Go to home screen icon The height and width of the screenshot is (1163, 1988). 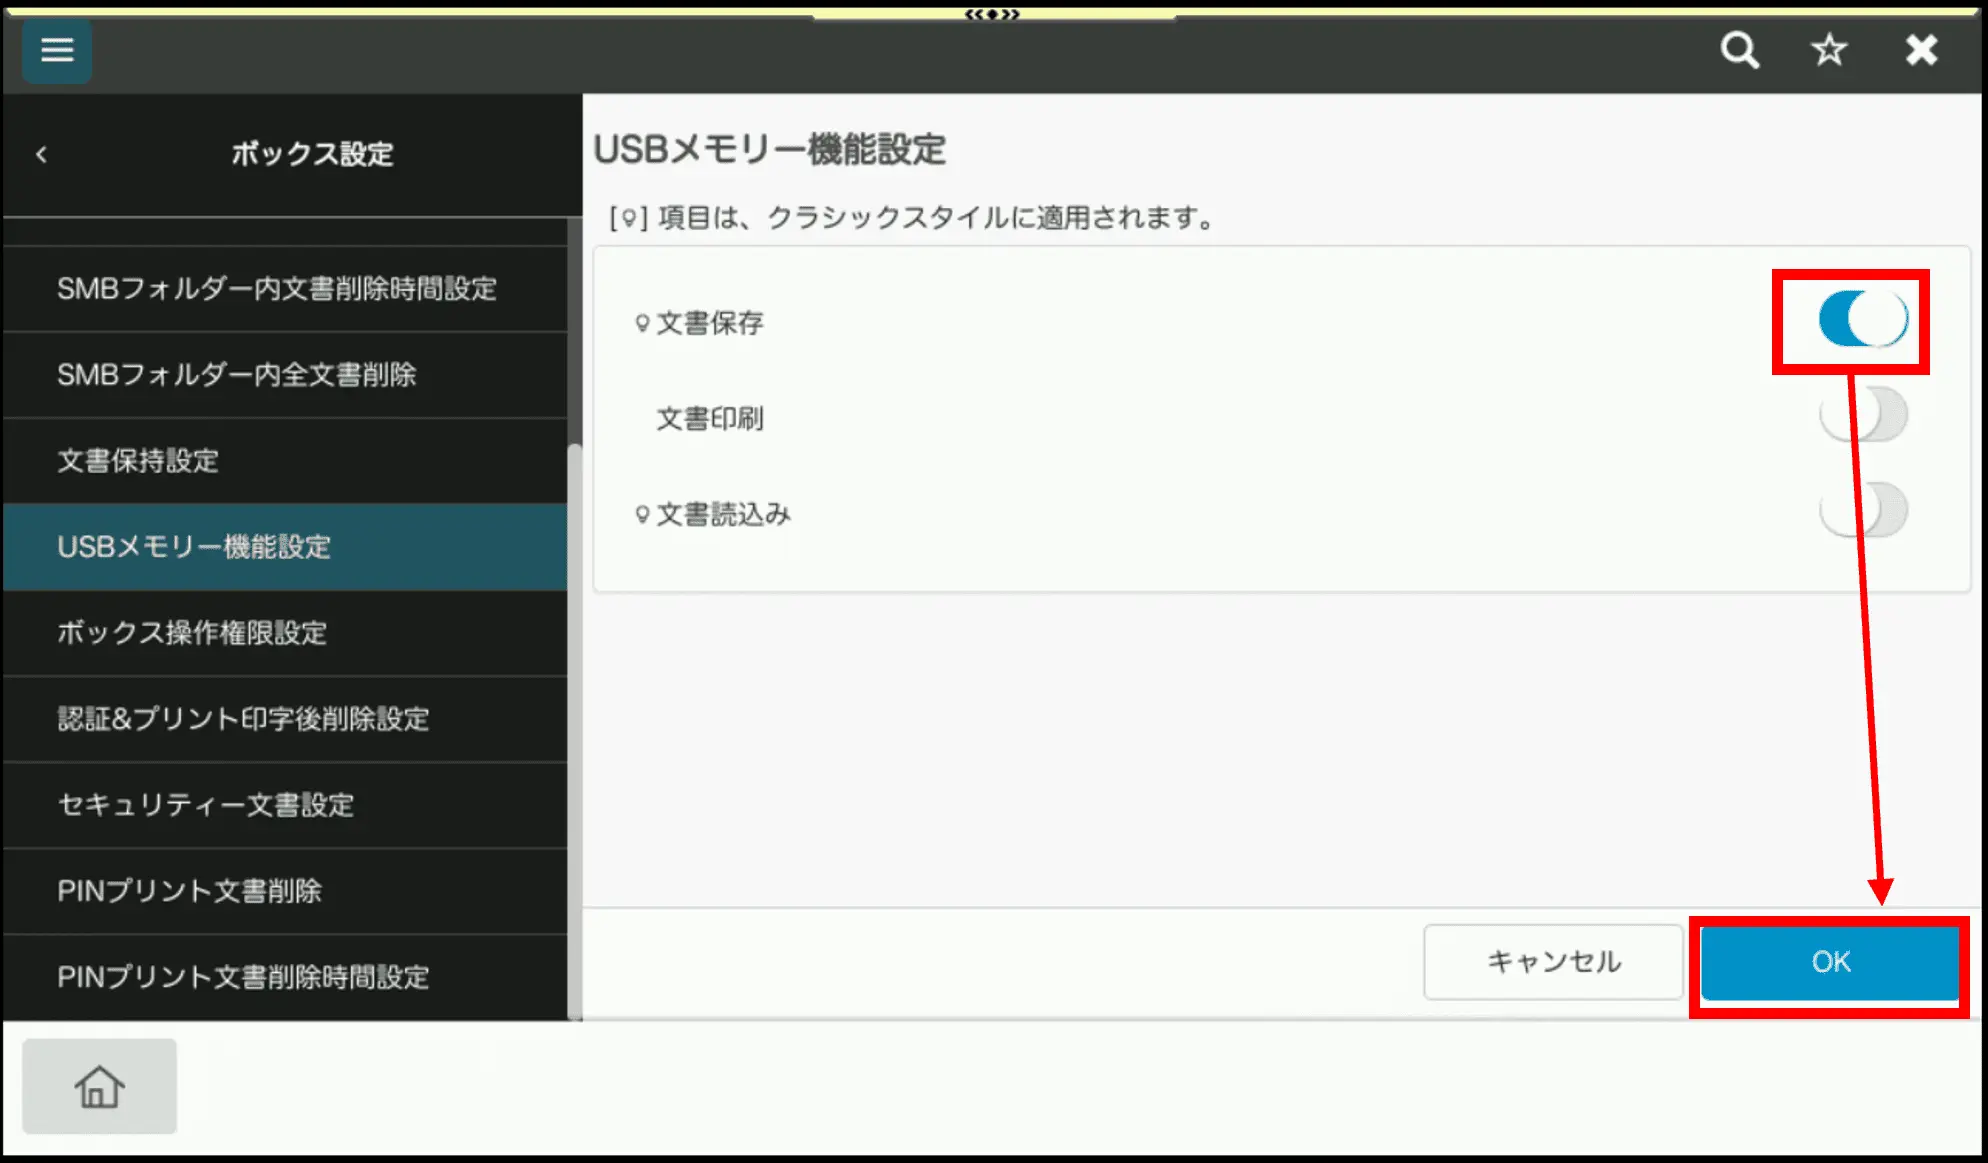coord(99,1086)
